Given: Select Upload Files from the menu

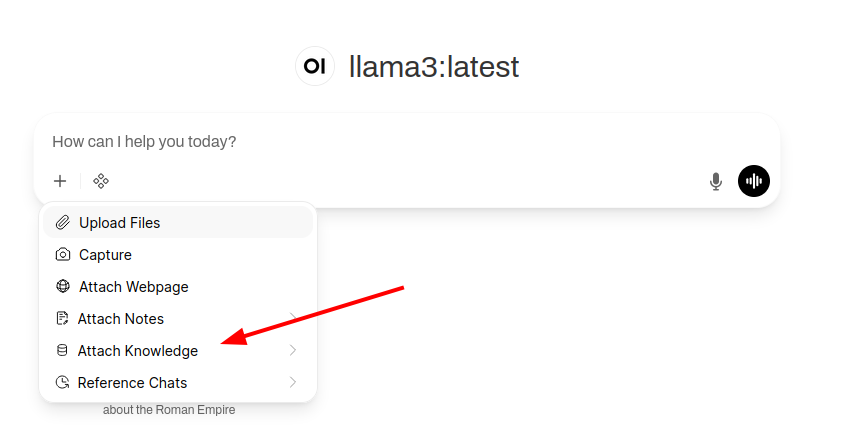Looking at the screenshot, I should tap(120, 223).
